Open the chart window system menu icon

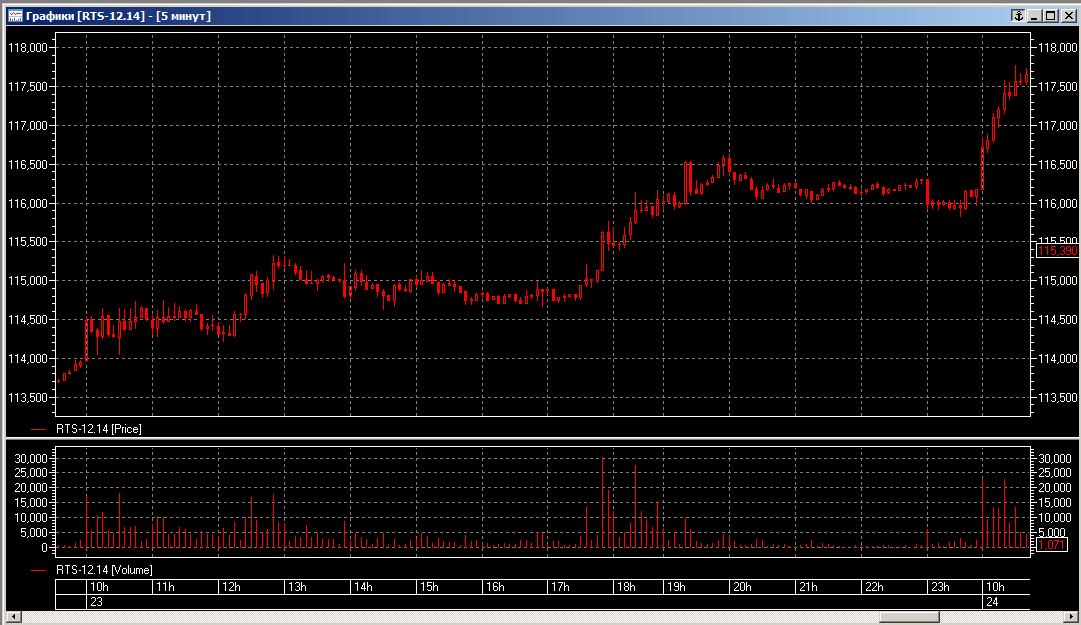[x=15, y=16]
